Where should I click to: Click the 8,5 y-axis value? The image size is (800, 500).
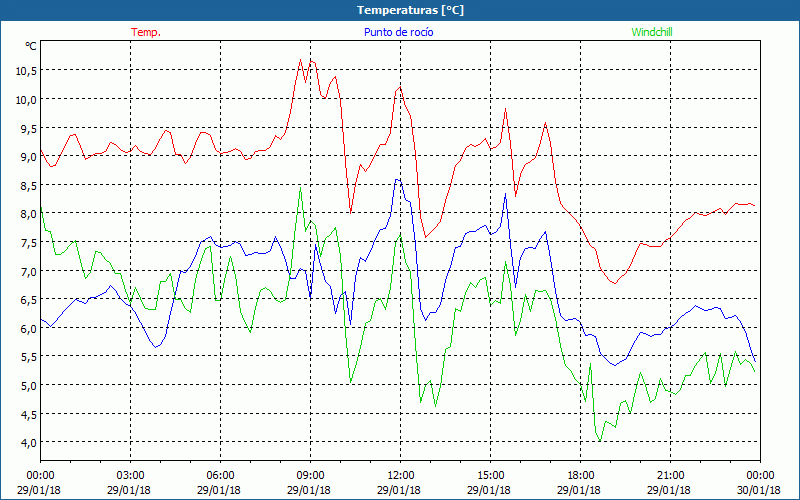(29, 185)
